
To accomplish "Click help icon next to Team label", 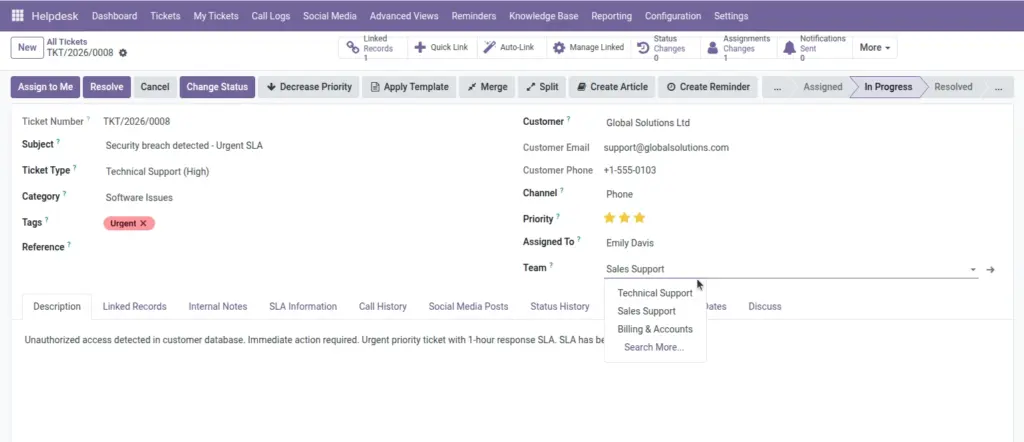I will click(551, 265).
